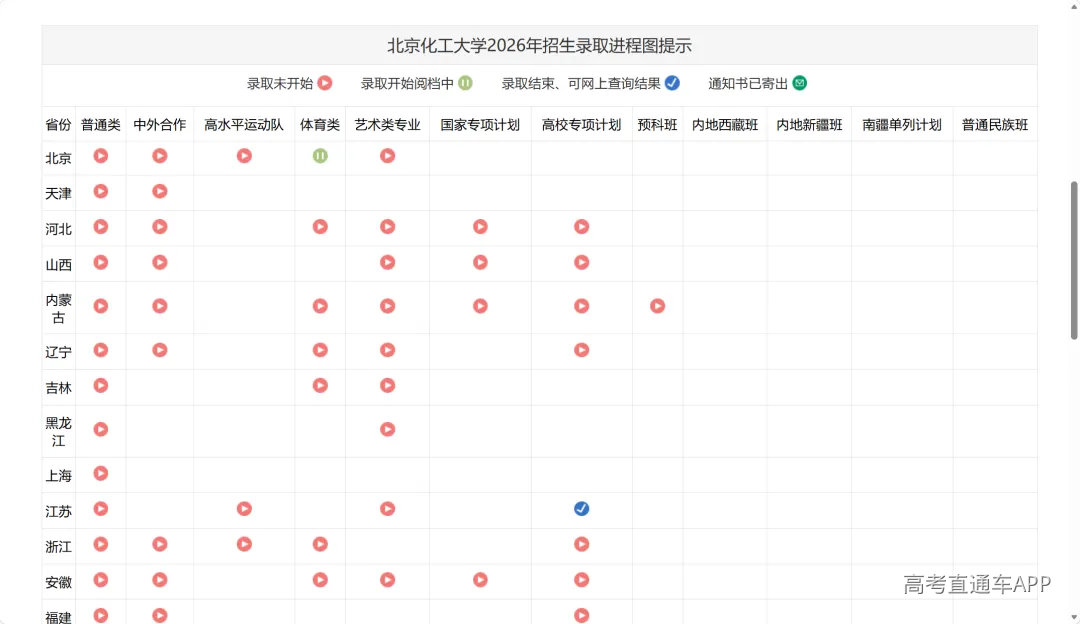
Task: Click Beijing 普通类 status icon
Action: [x=101, y=156]
